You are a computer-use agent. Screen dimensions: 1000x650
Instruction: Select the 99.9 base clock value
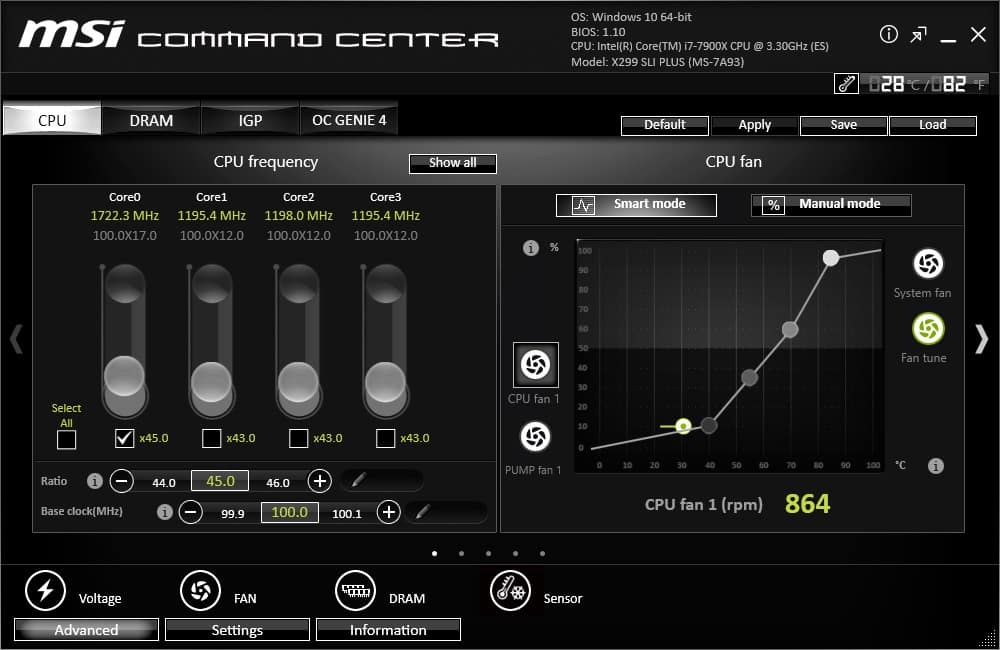233,513
